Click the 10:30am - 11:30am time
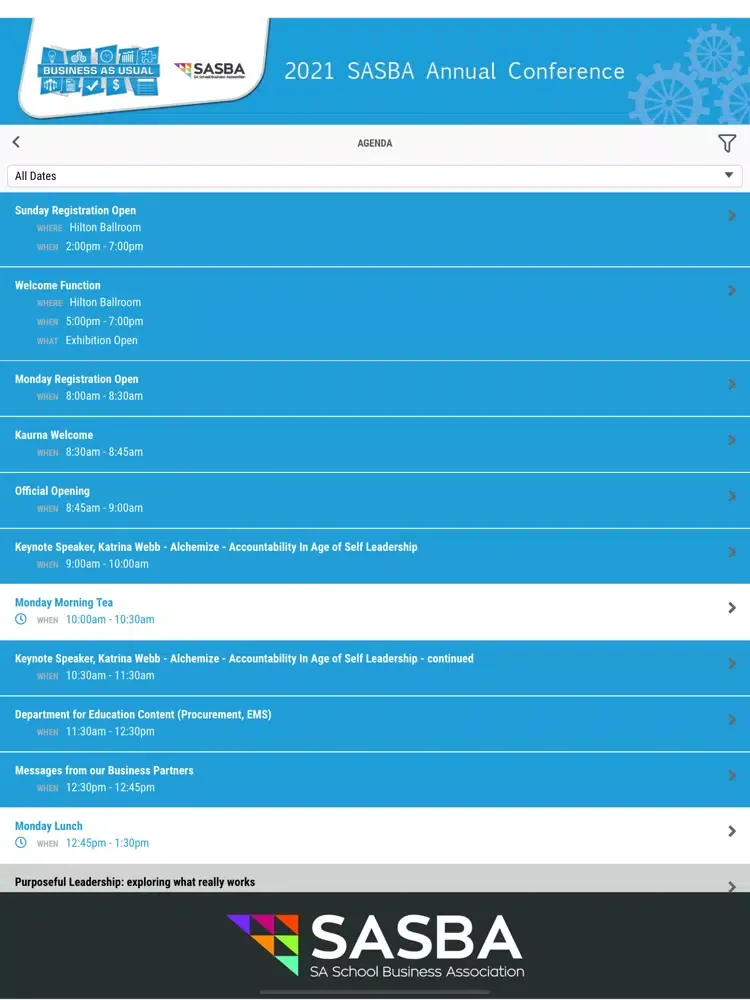750x1000 pixels. [110, 675]
